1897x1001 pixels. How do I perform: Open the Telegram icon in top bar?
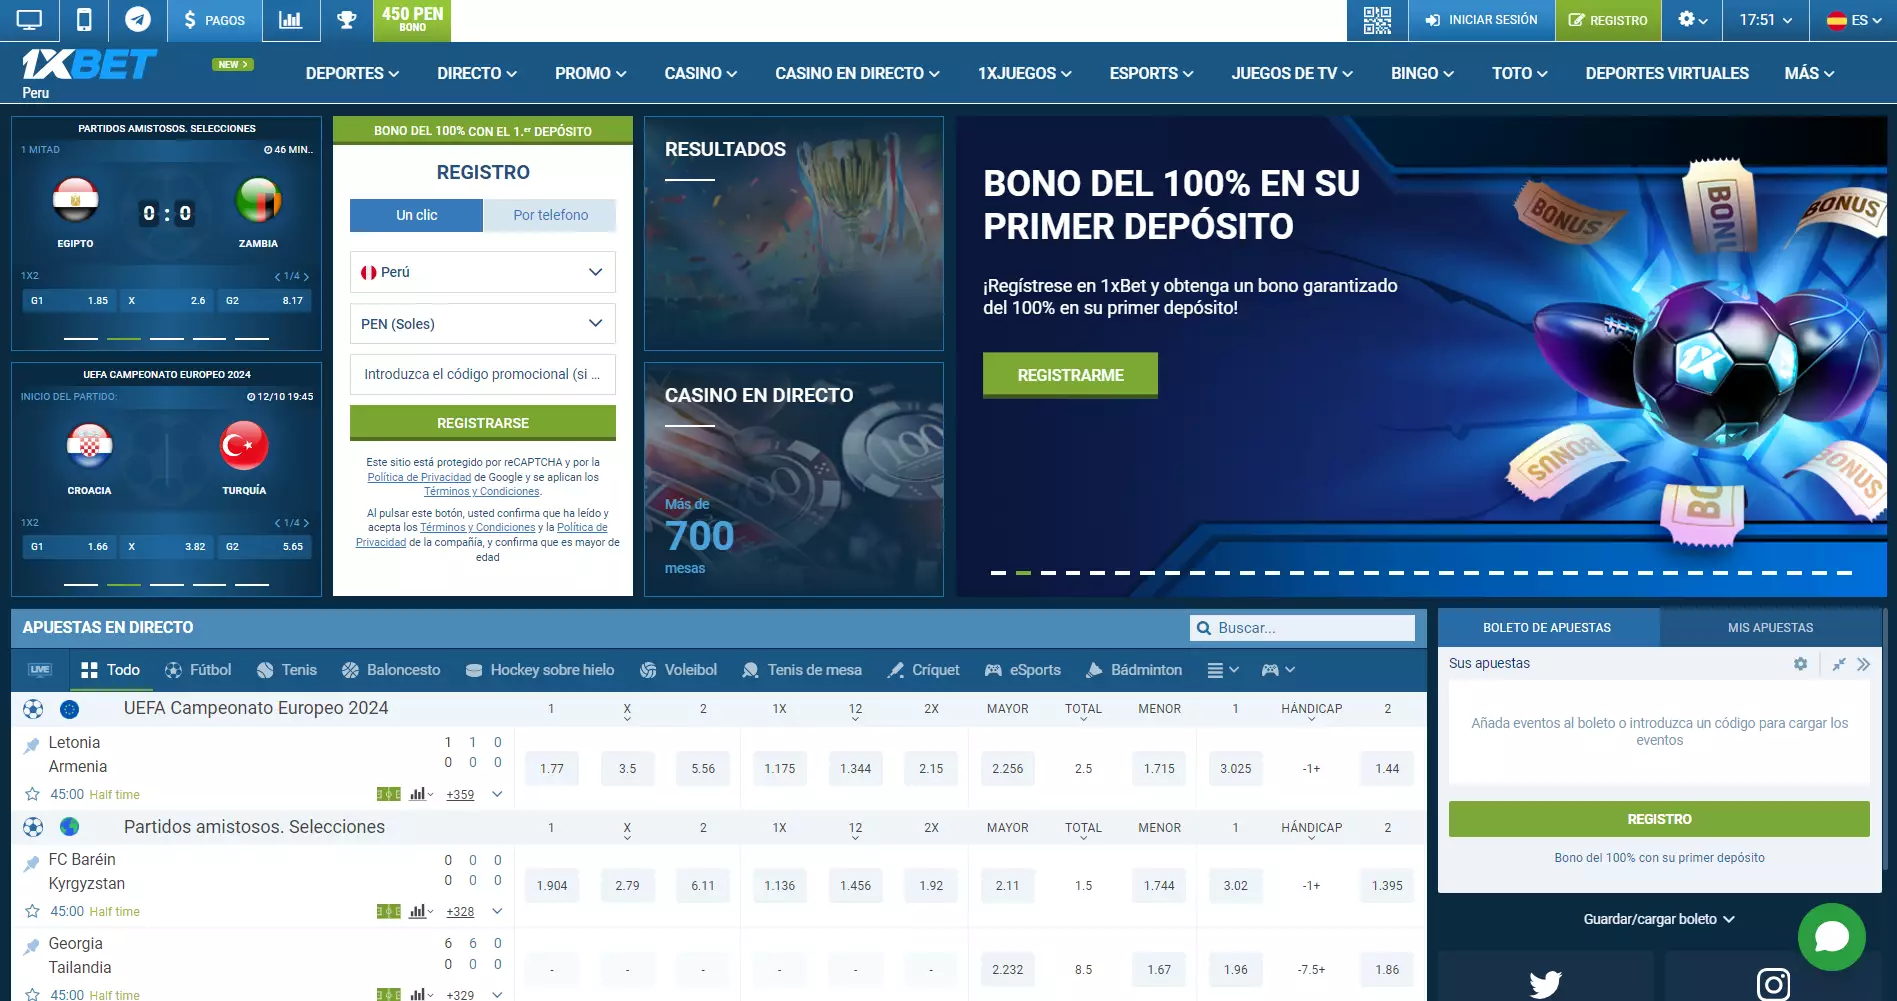(x=138, y=20)
